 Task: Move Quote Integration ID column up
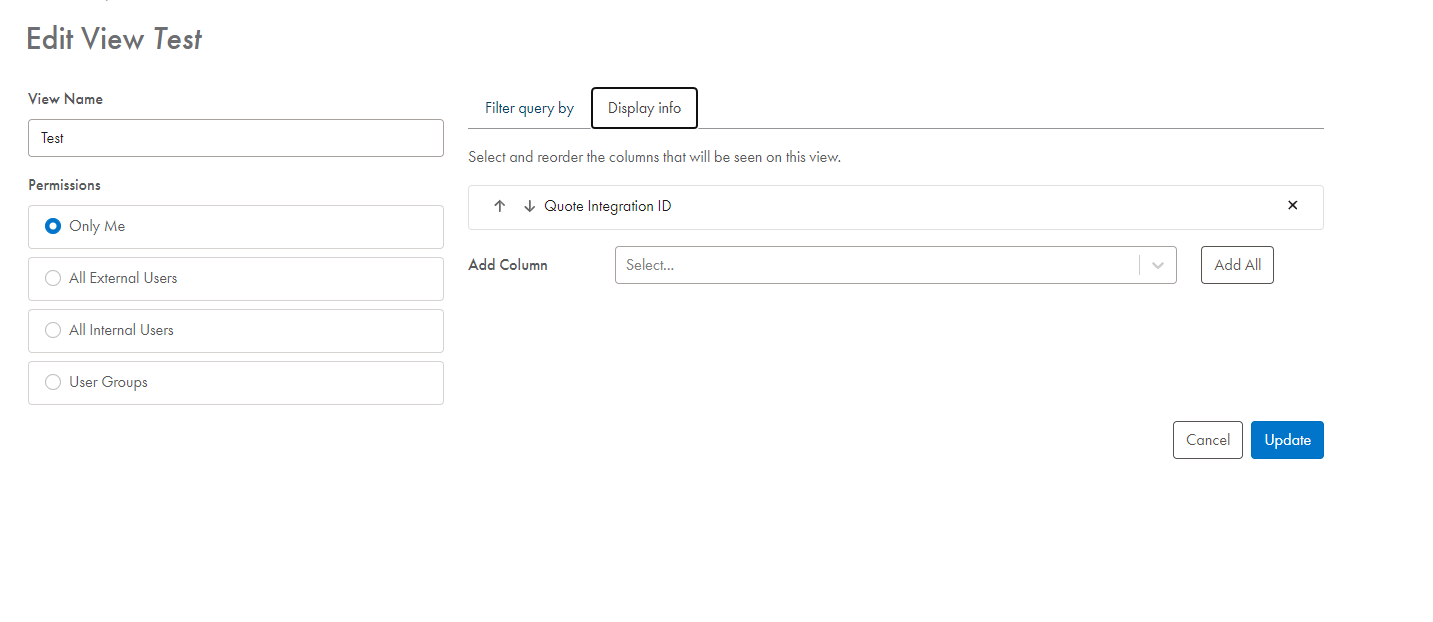[500, 206]
